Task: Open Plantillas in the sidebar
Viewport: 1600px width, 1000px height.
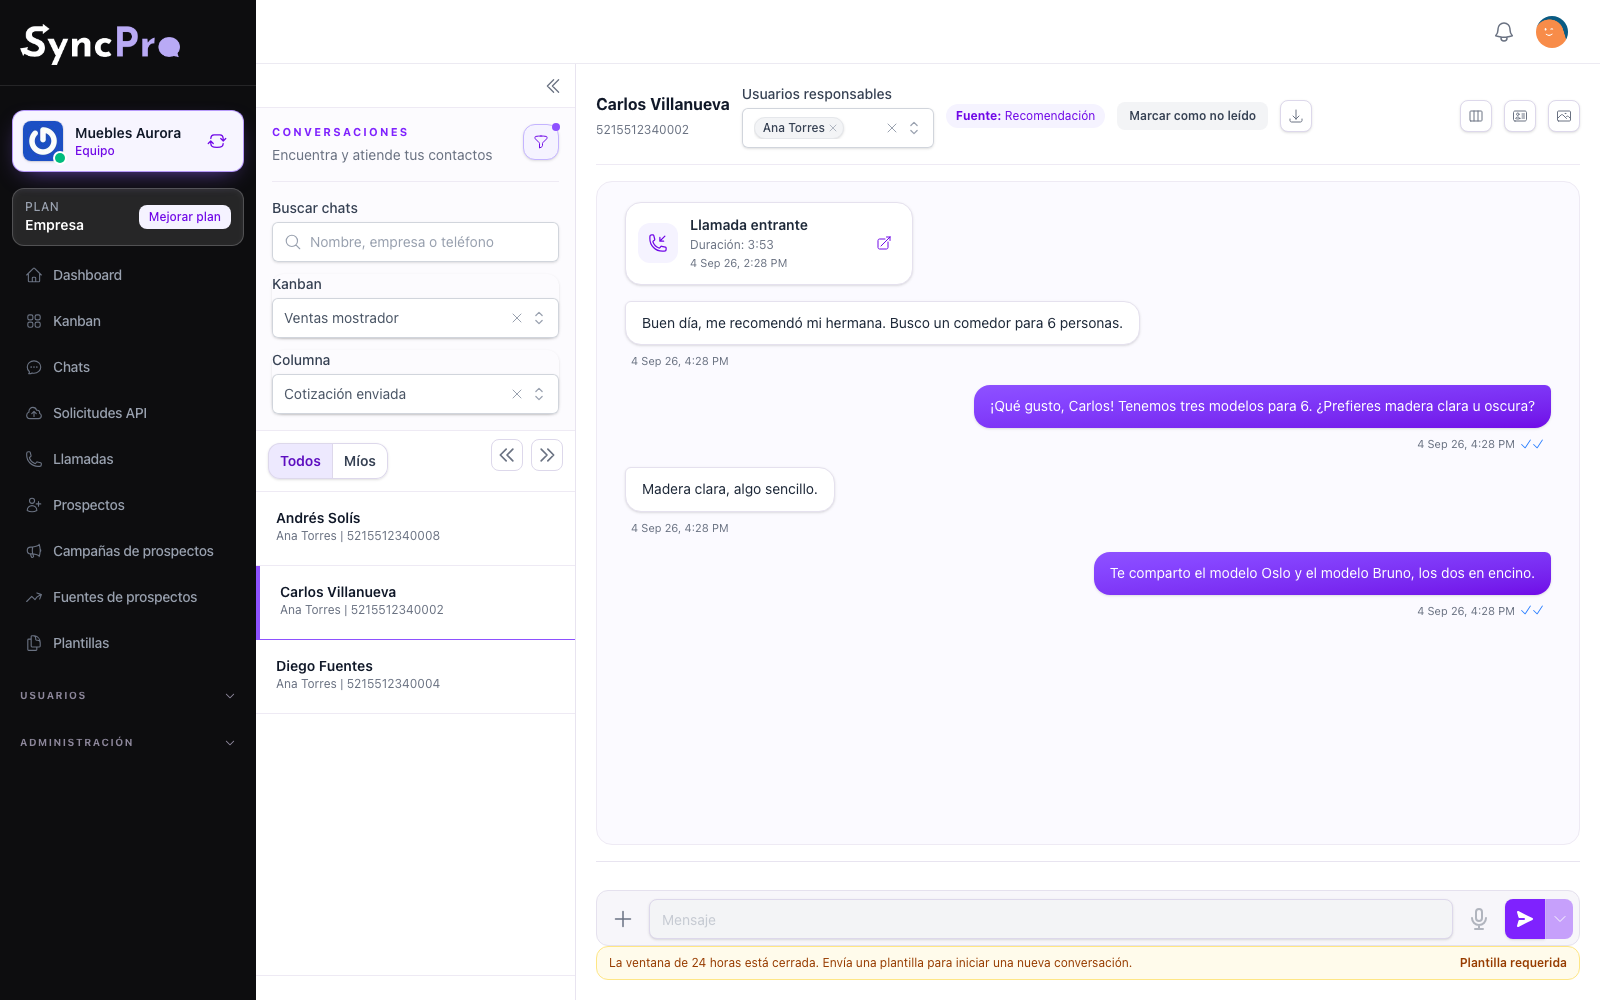Action: point(128,643)
